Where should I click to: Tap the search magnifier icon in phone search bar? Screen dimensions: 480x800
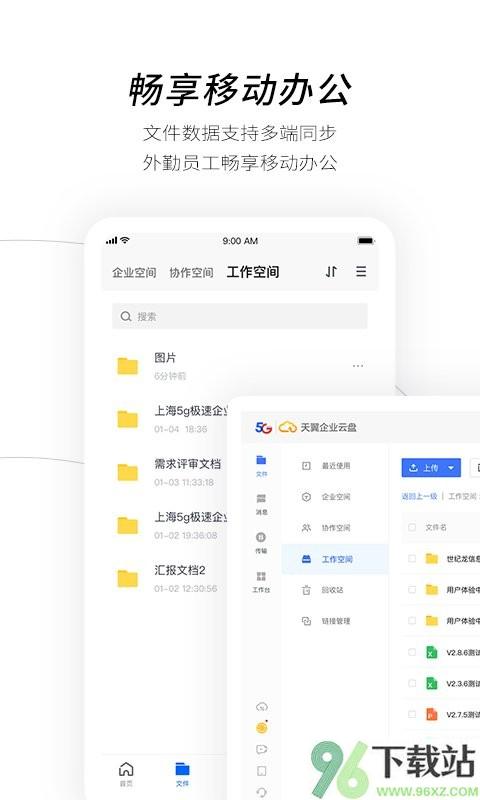[125, 316]
